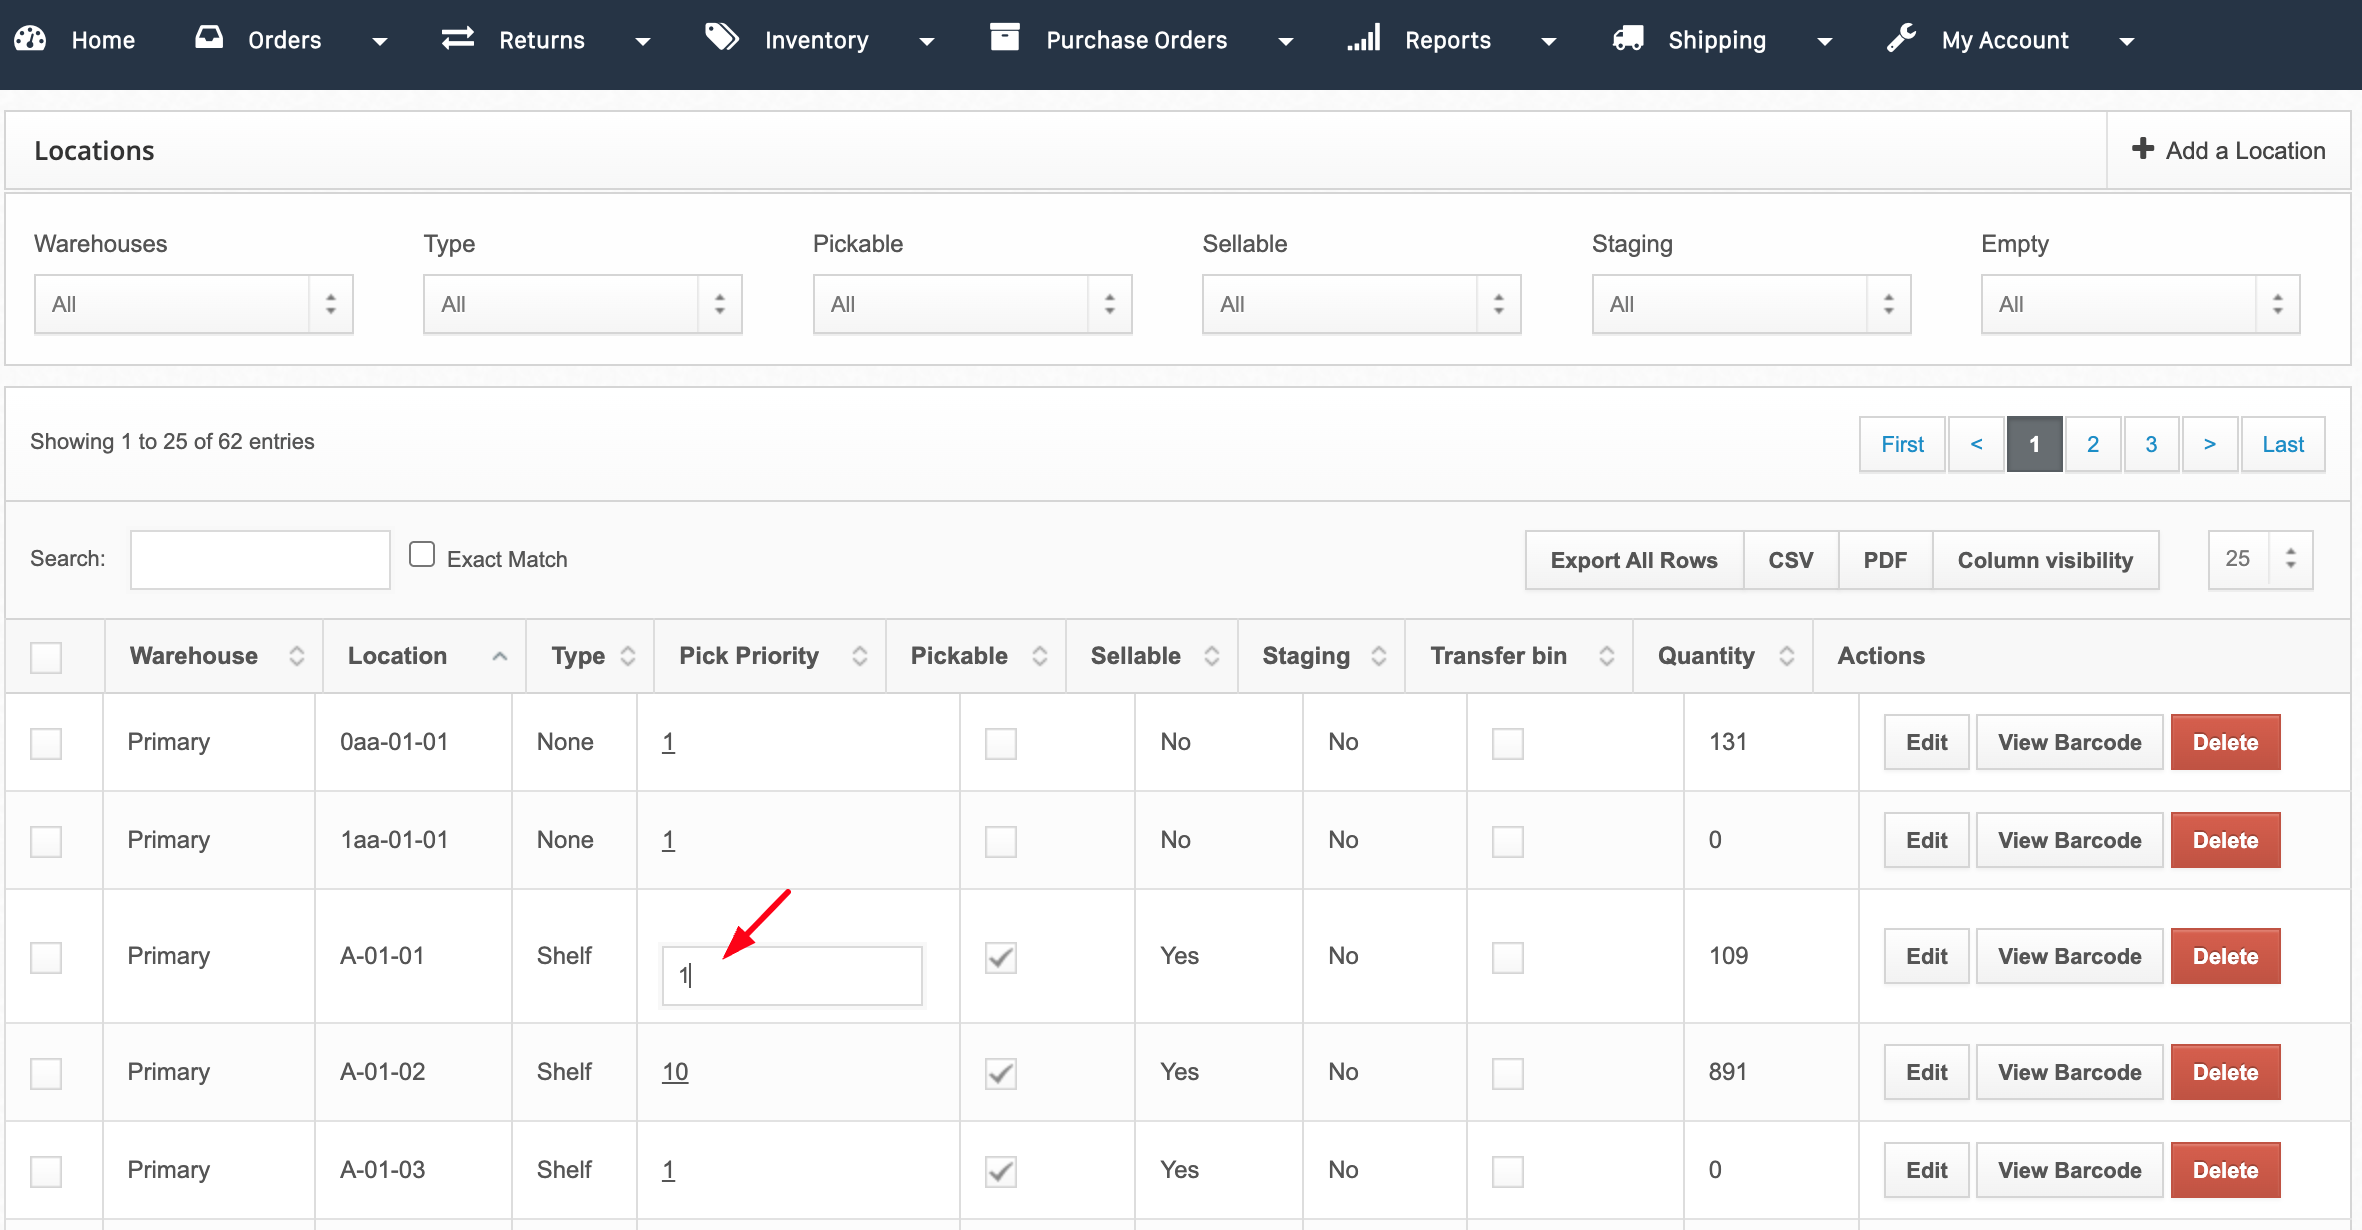Jump to the First page
Image resolution: width=2362 pixels, height=1230 pixels.
tap(1902, 444)
